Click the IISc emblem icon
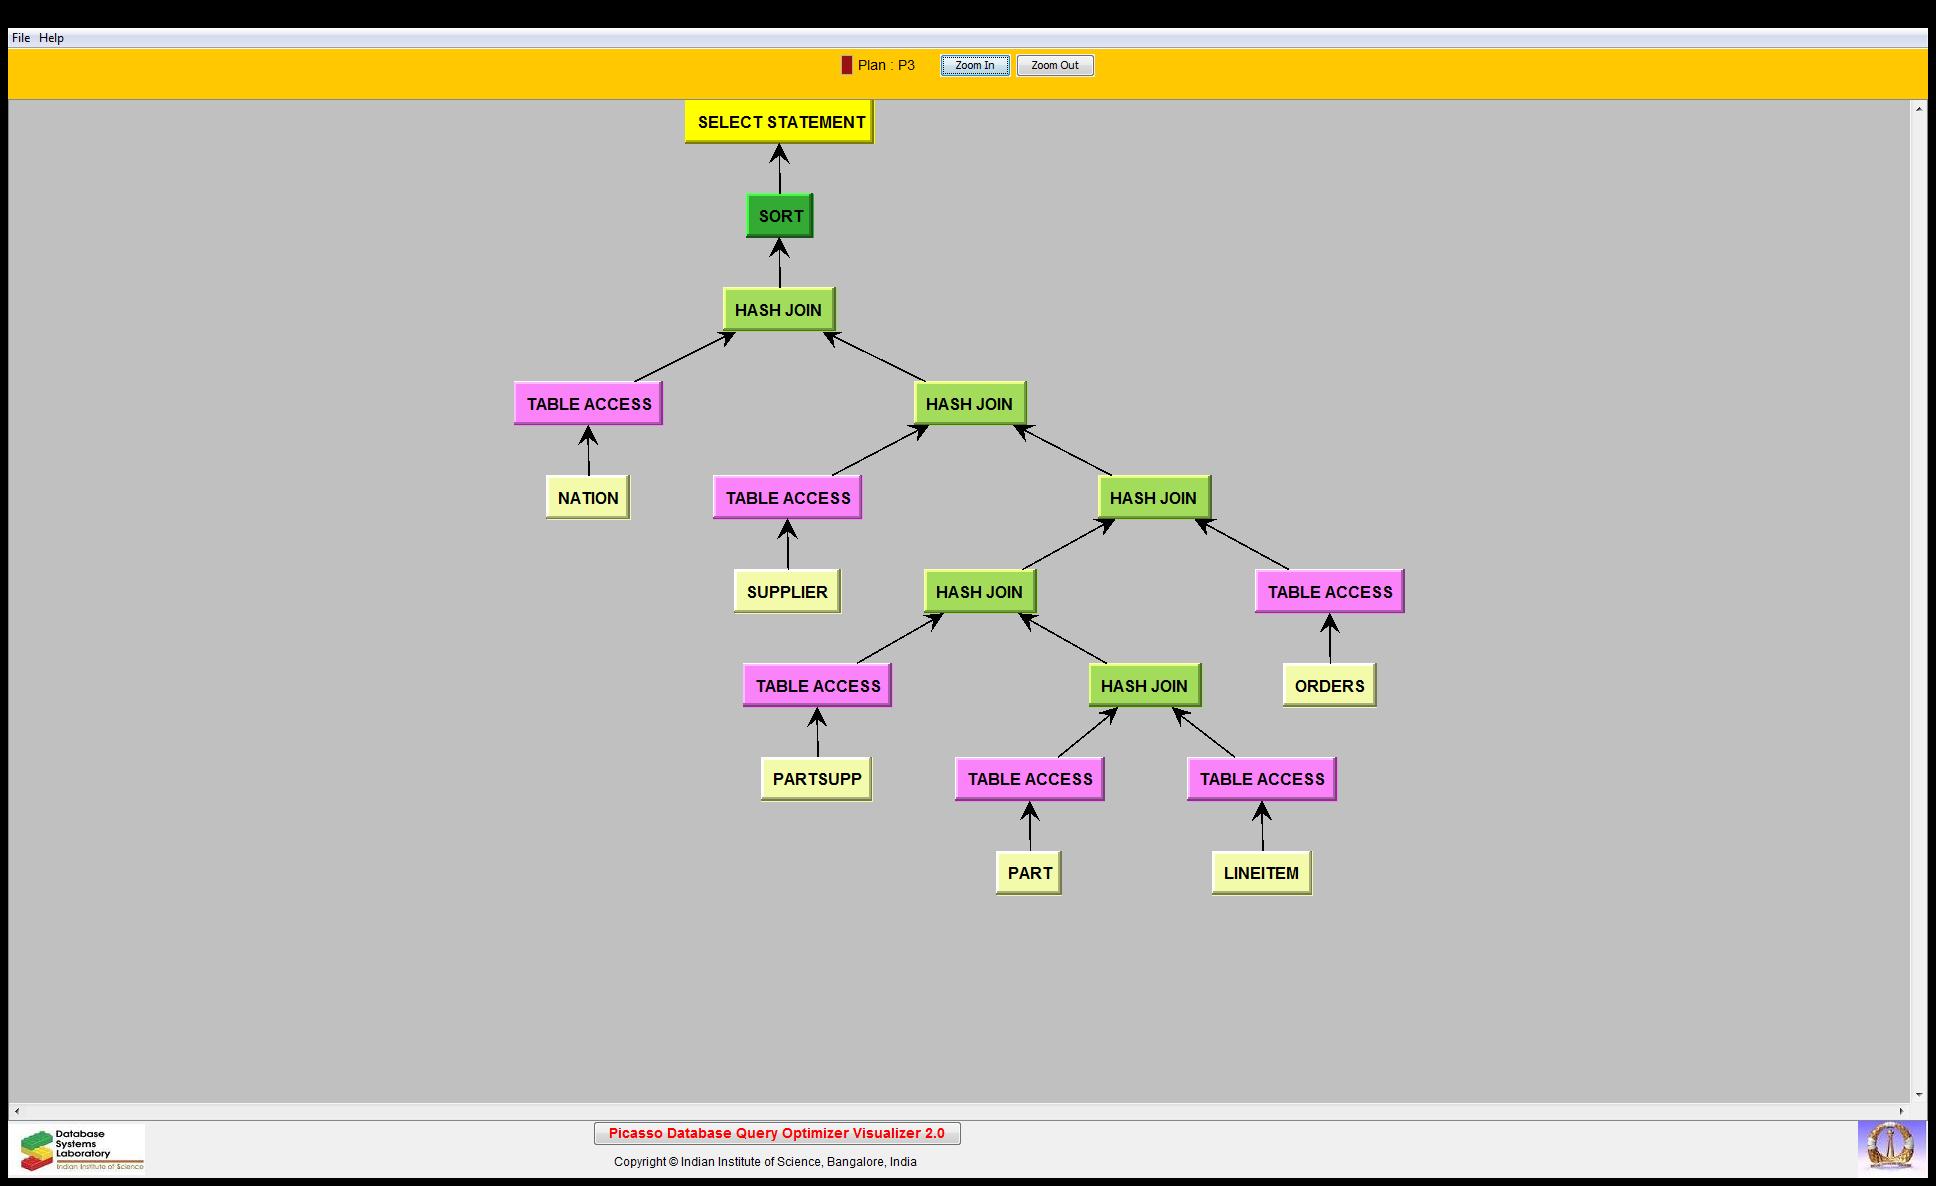Image resolution: width=1936 pixels, height=1186 pixels. pos(1891,1147)
